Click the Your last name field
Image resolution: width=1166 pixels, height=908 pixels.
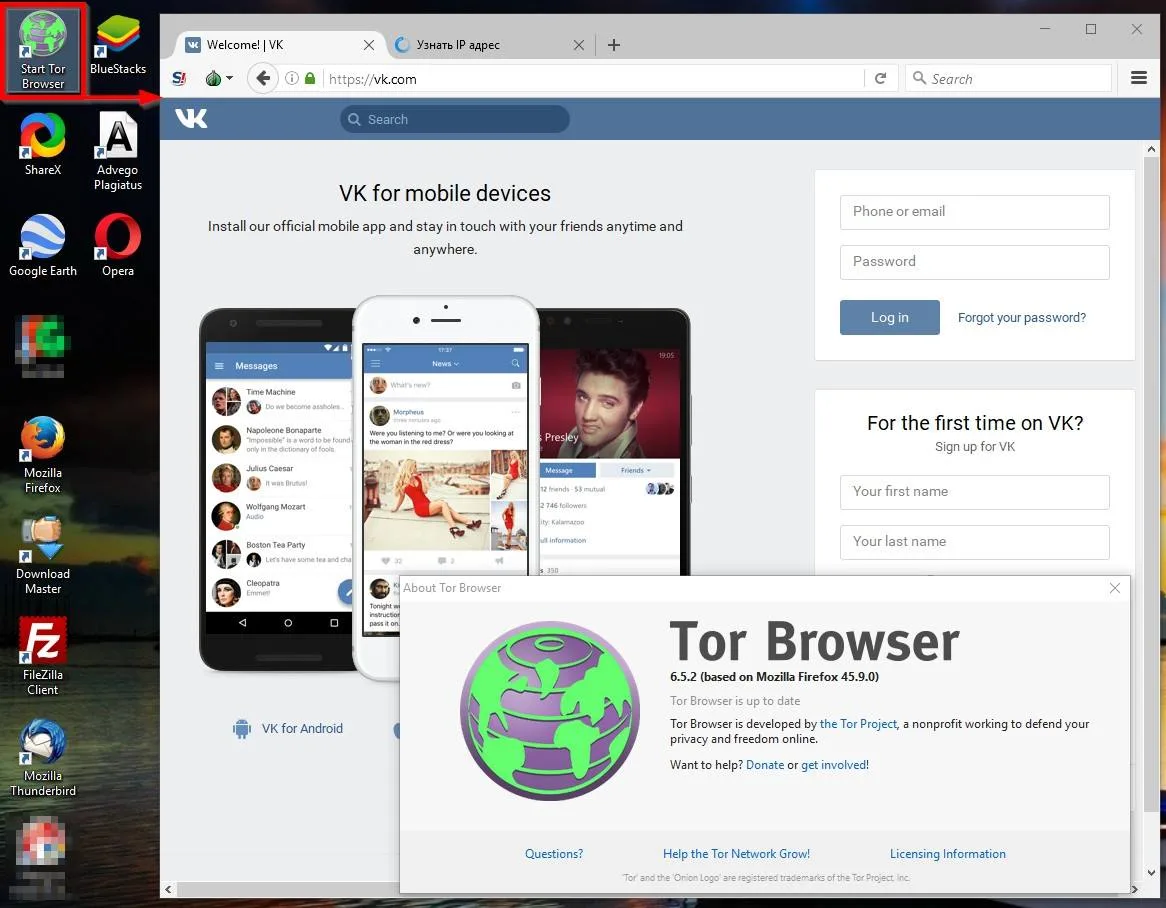click(974, 542)
